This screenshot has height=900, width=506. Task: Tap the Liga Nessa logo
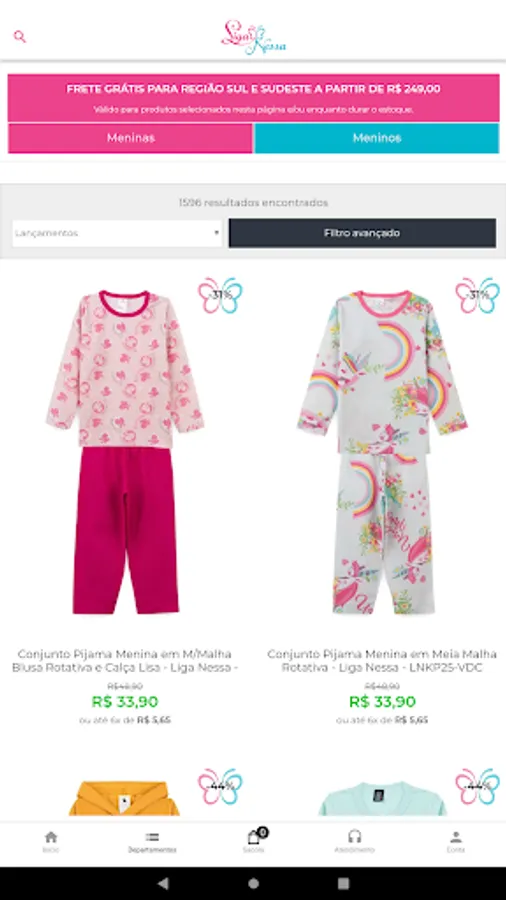[x=253, y=37]
